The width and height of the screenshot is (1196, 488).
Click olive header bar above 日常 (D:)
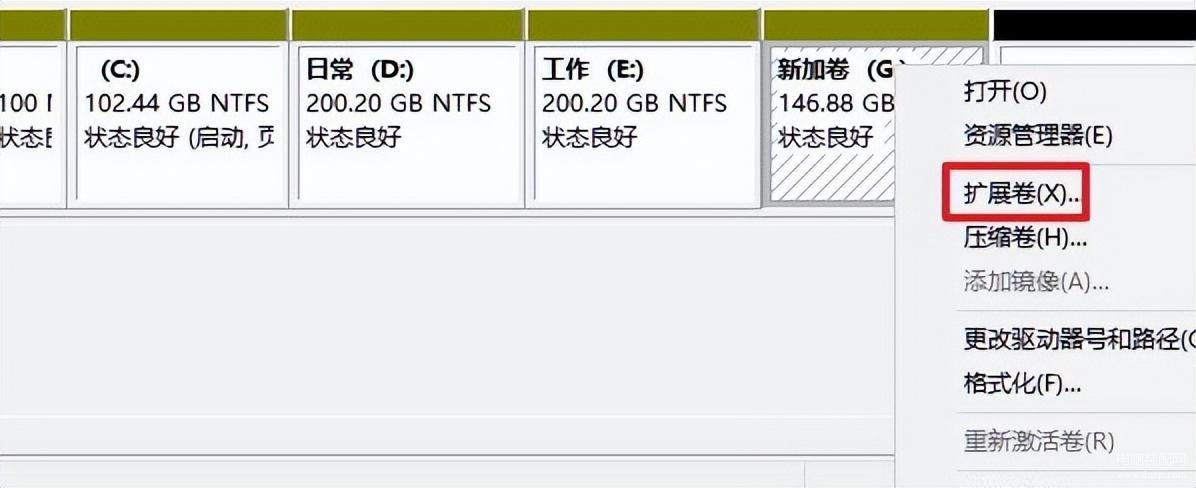[407, 25]
